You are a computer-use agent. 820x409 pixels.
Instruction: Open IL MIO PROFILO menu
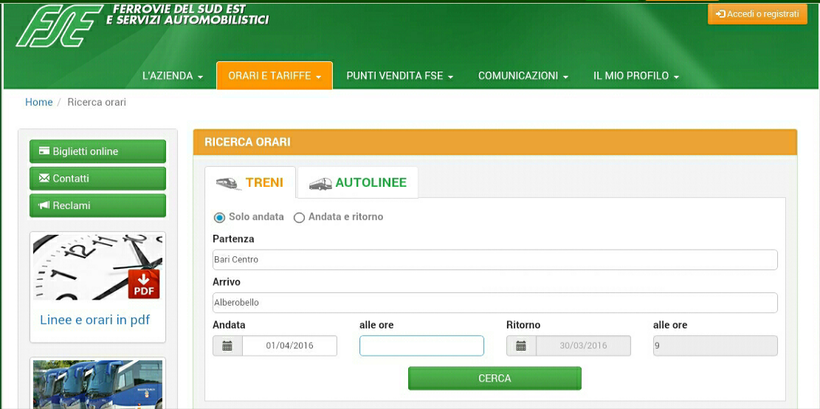click(x=636, y=76)
